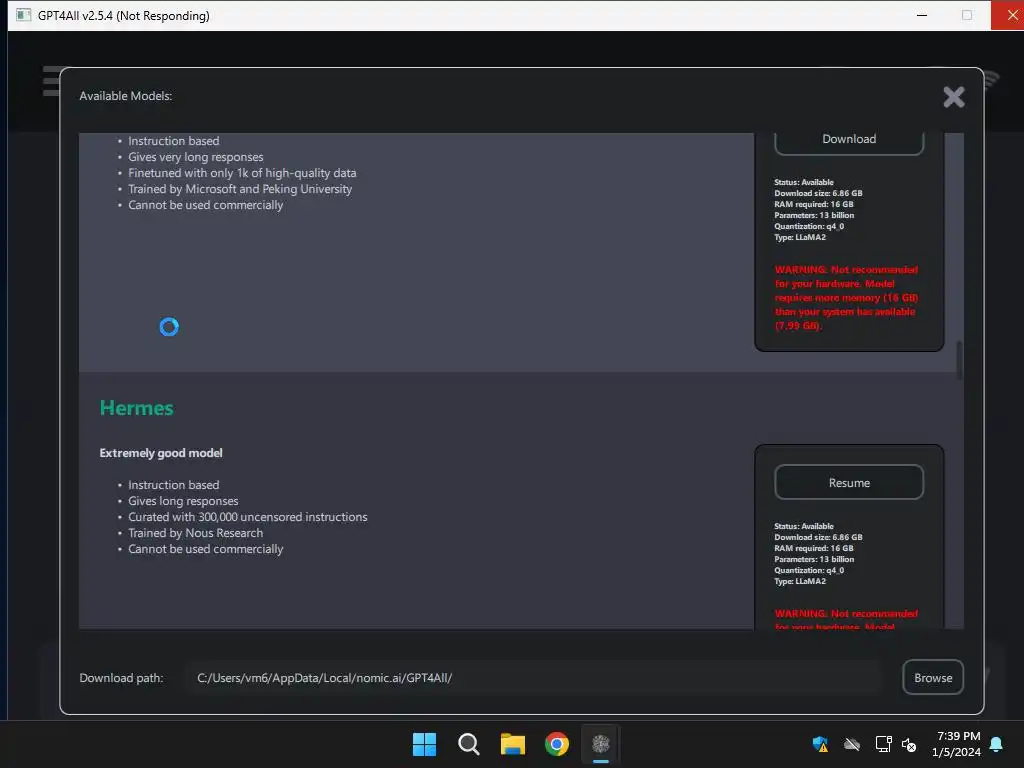Click 'Gives long responses' under Hermes
This screenshot has width=1024, height=768.
(183, 501)
